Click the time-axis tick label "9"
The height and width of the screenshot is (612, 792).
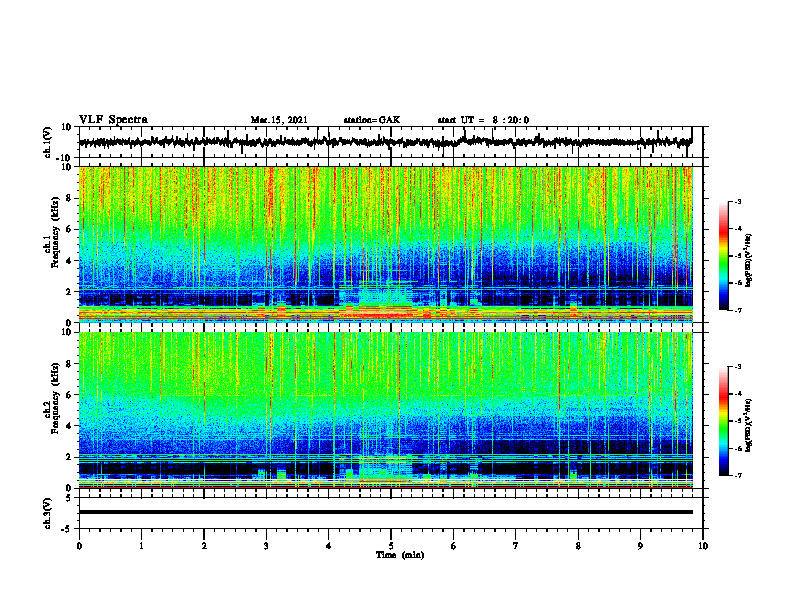tap(640, 546)
